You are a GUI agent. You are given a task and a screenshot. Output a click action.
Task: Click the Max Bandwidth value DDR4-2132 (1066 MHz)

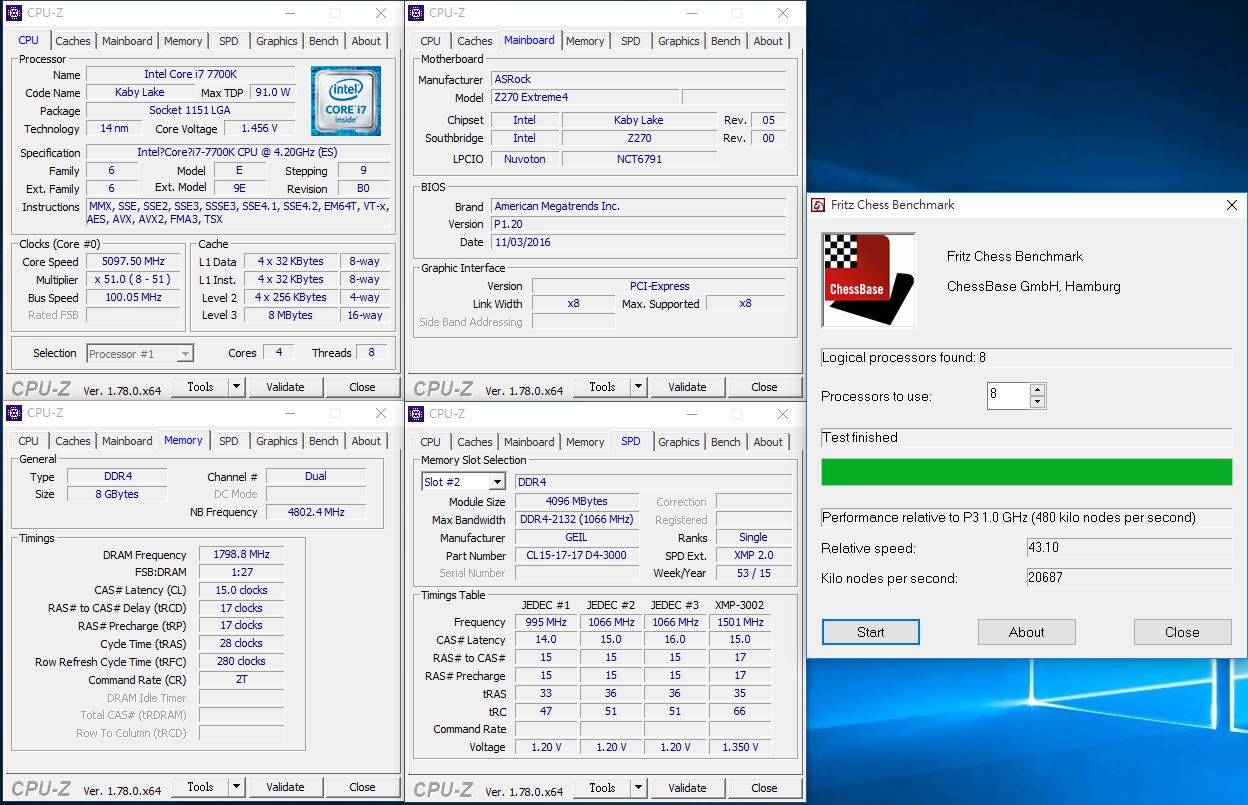click(577, 520)
